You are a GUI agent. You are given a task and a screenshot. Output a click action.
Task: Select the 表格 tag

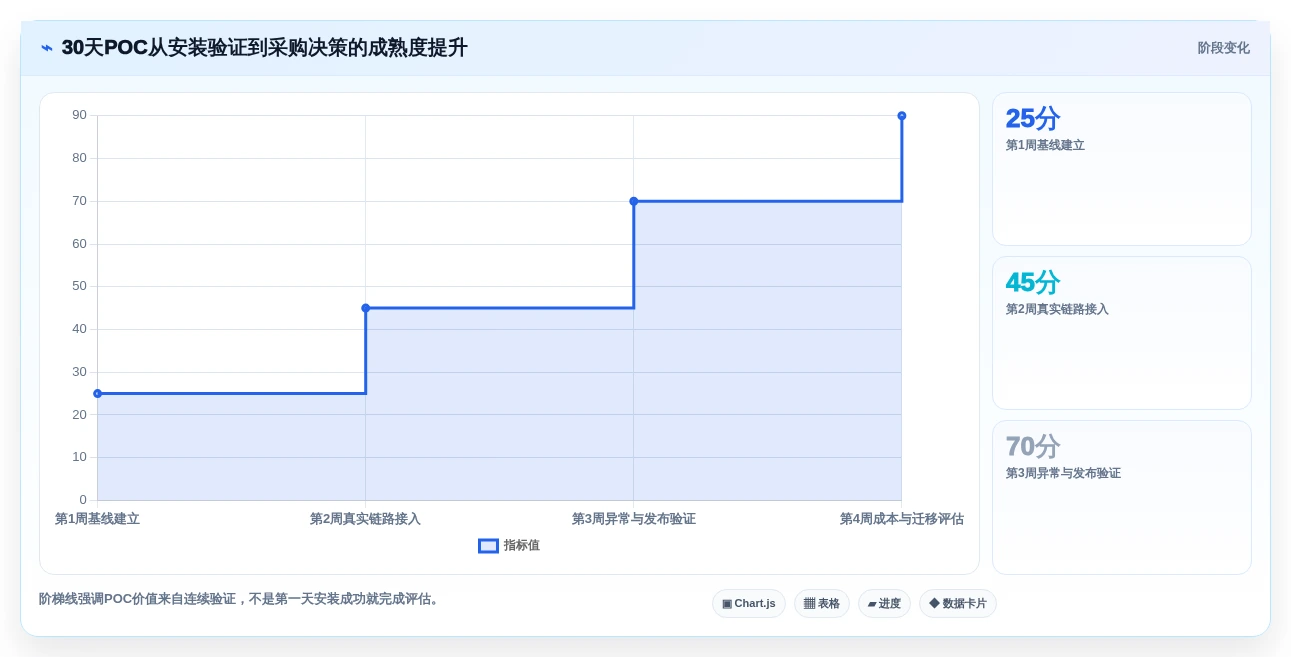(x=822, y=603)
